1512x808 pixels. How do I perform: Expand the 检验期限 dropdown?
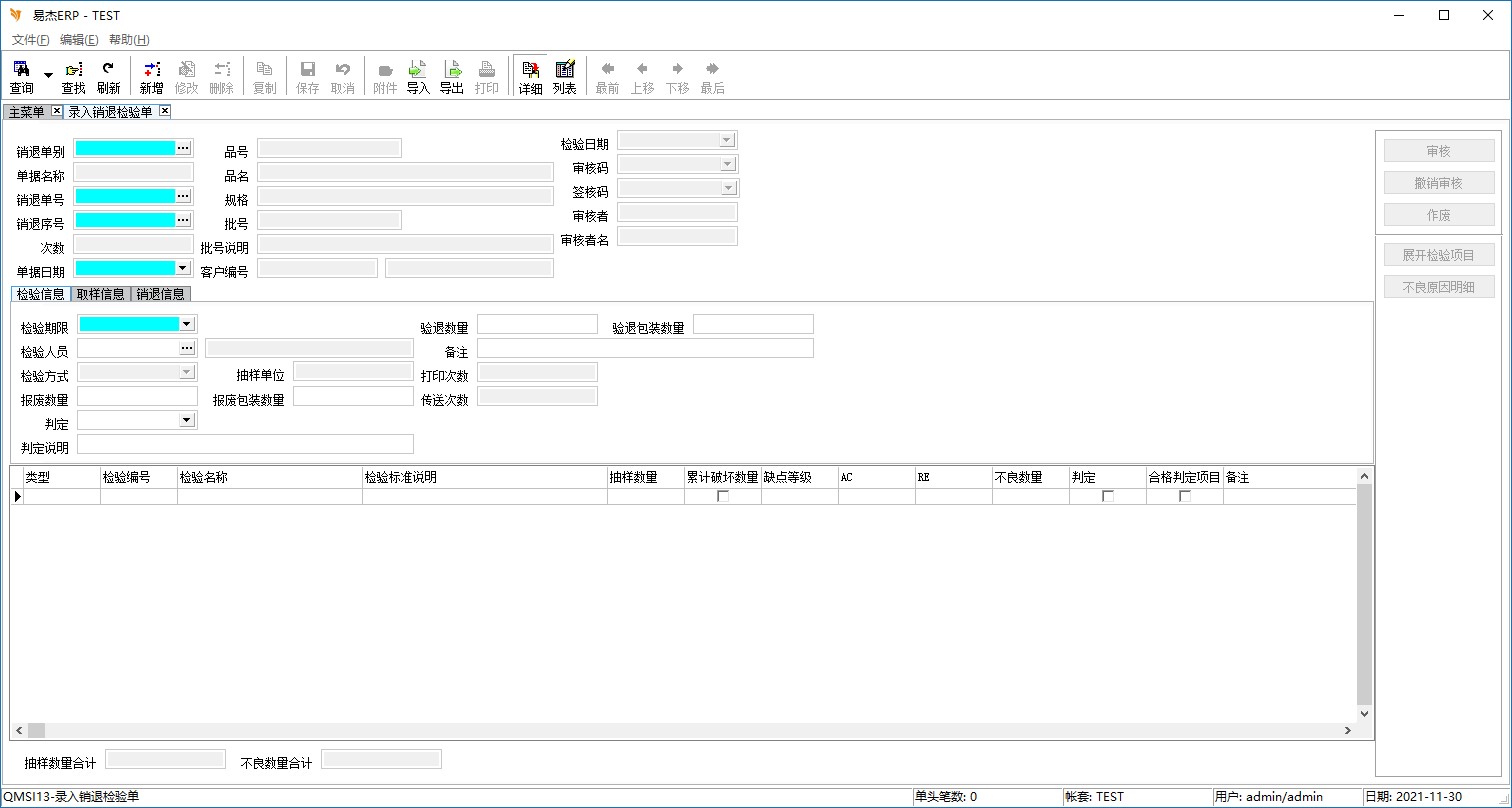187,324
